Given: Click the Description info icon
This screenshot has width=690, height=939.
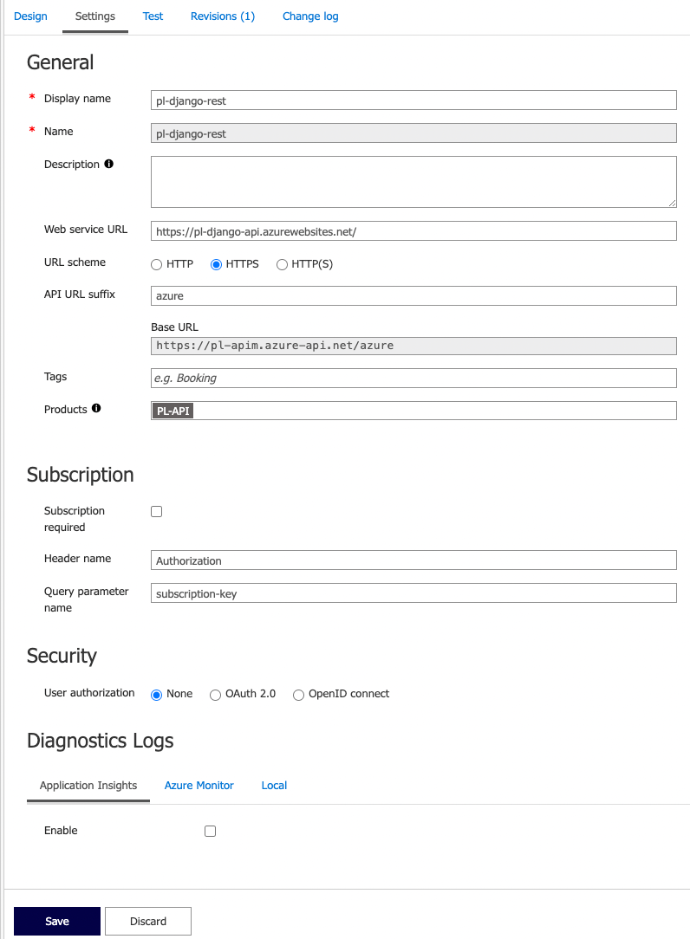Looking at the screenshot, I should pyautogui.click(x=108, y=163).
